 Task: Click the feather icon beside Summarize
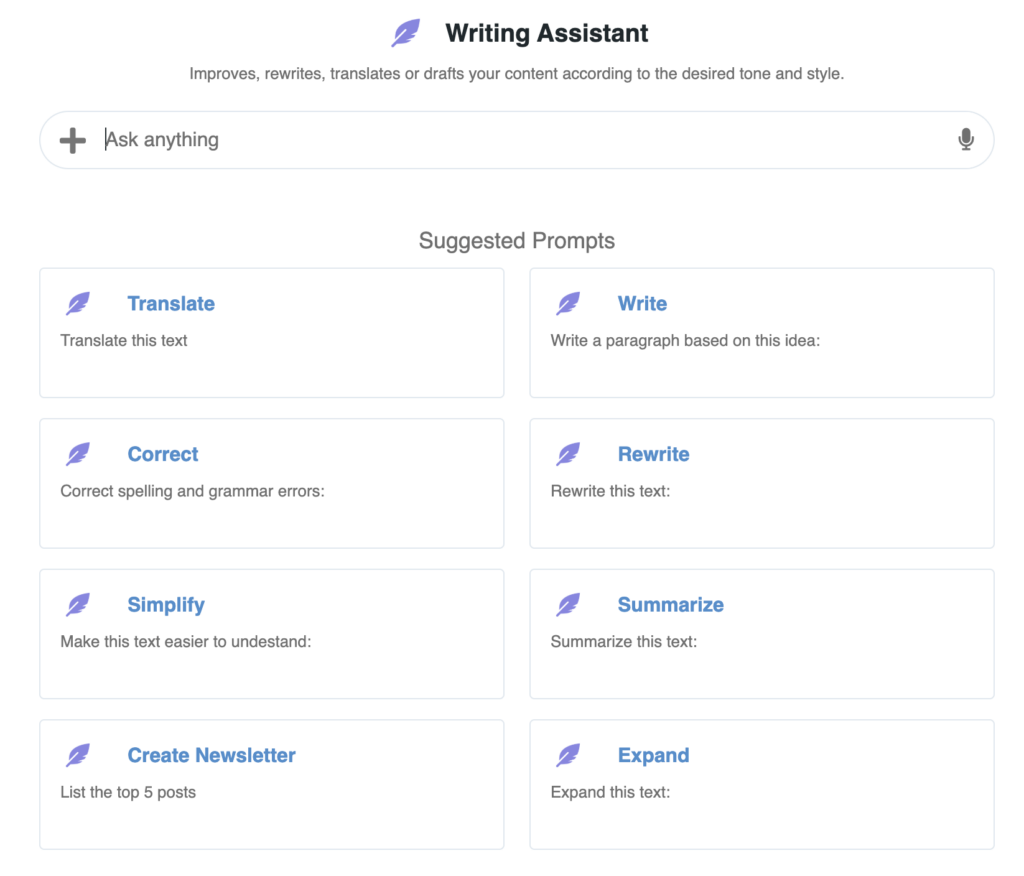tap(568, 605)
